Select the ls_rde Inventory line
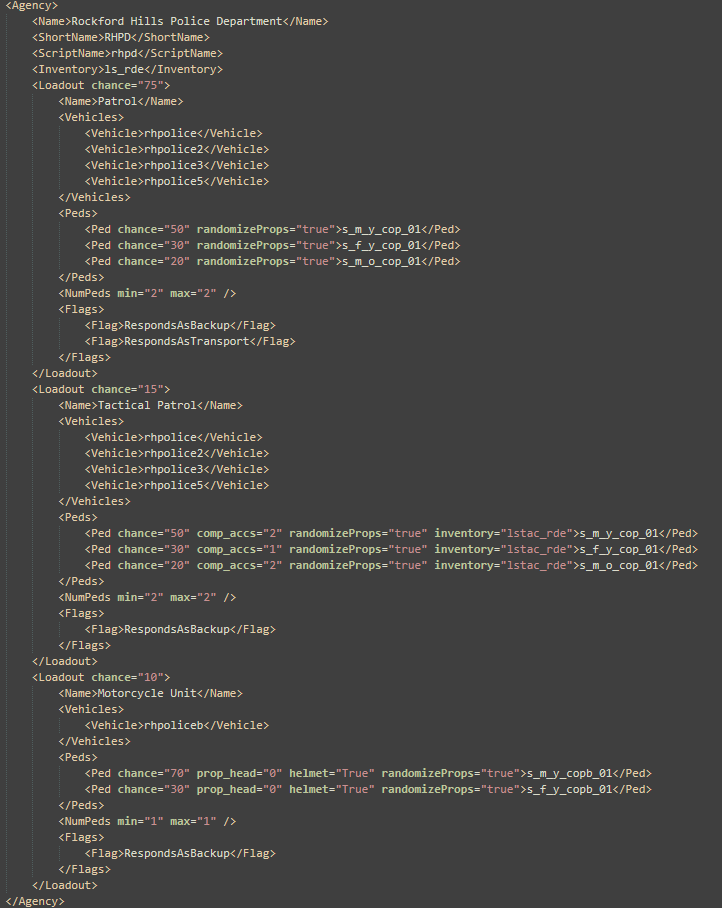The height and width of the screenshot is (908, 722). click(127, 69)
